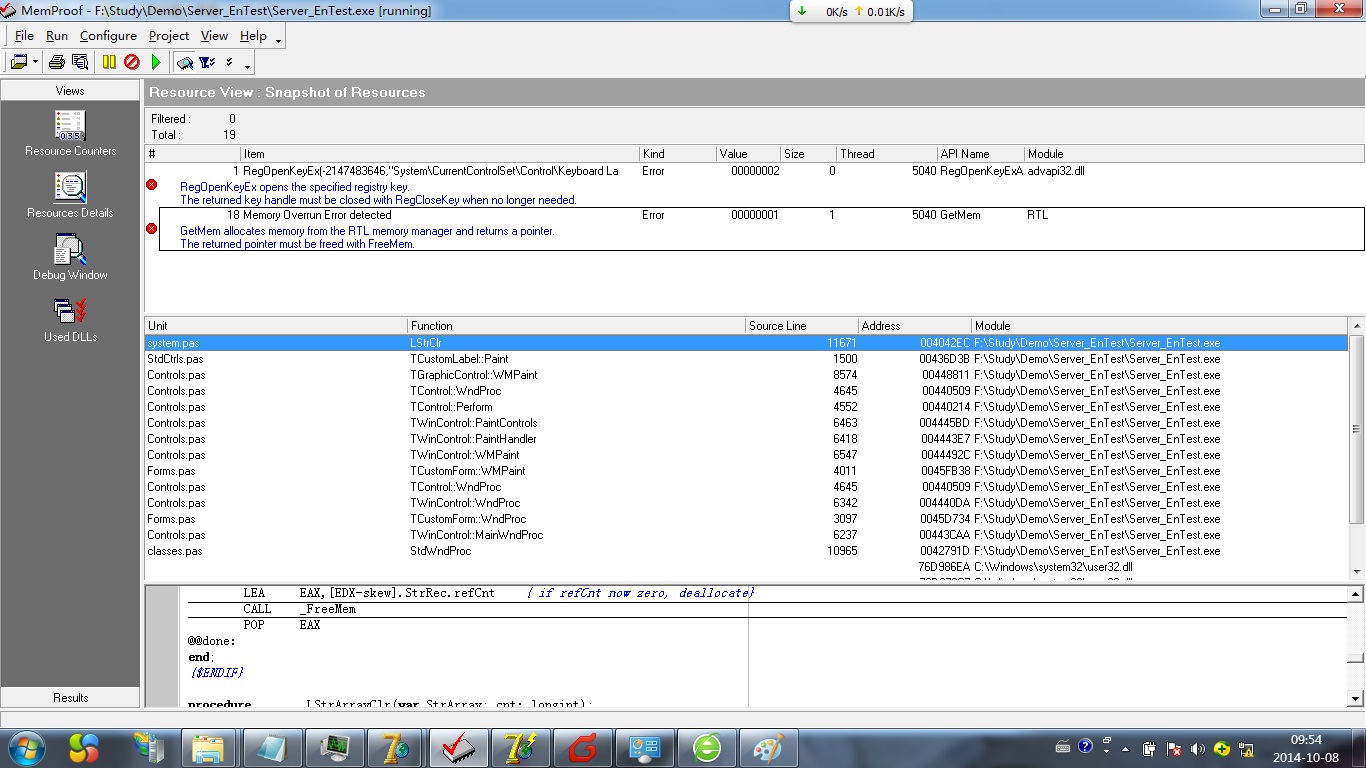Image resolution: width=1366 pixels, height=768 pixels.
Task: Open the file explorer folder taskbar icon
Action: (x=209, y=748)
